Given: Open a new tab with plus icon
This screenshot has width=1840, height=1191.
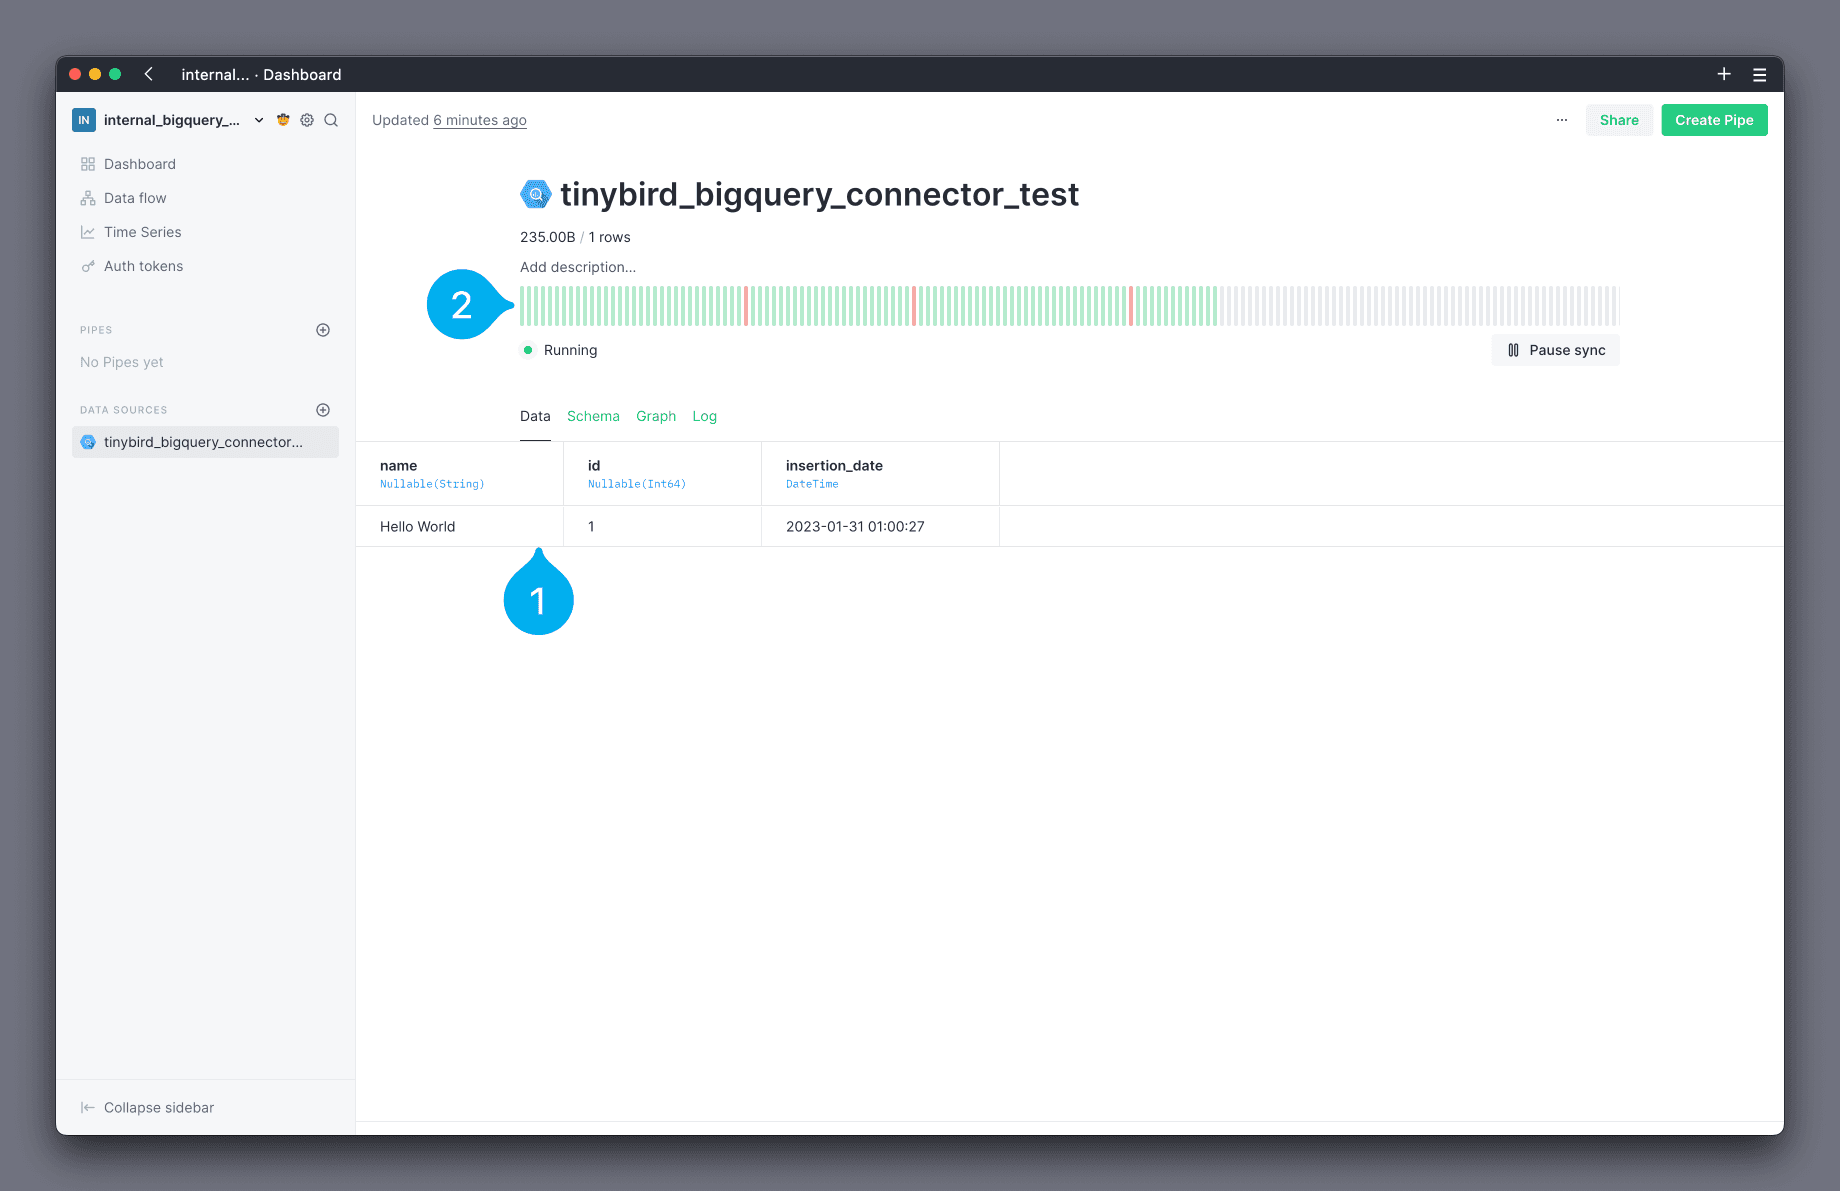Looking at the screenshot, I should pos(1724,74).
